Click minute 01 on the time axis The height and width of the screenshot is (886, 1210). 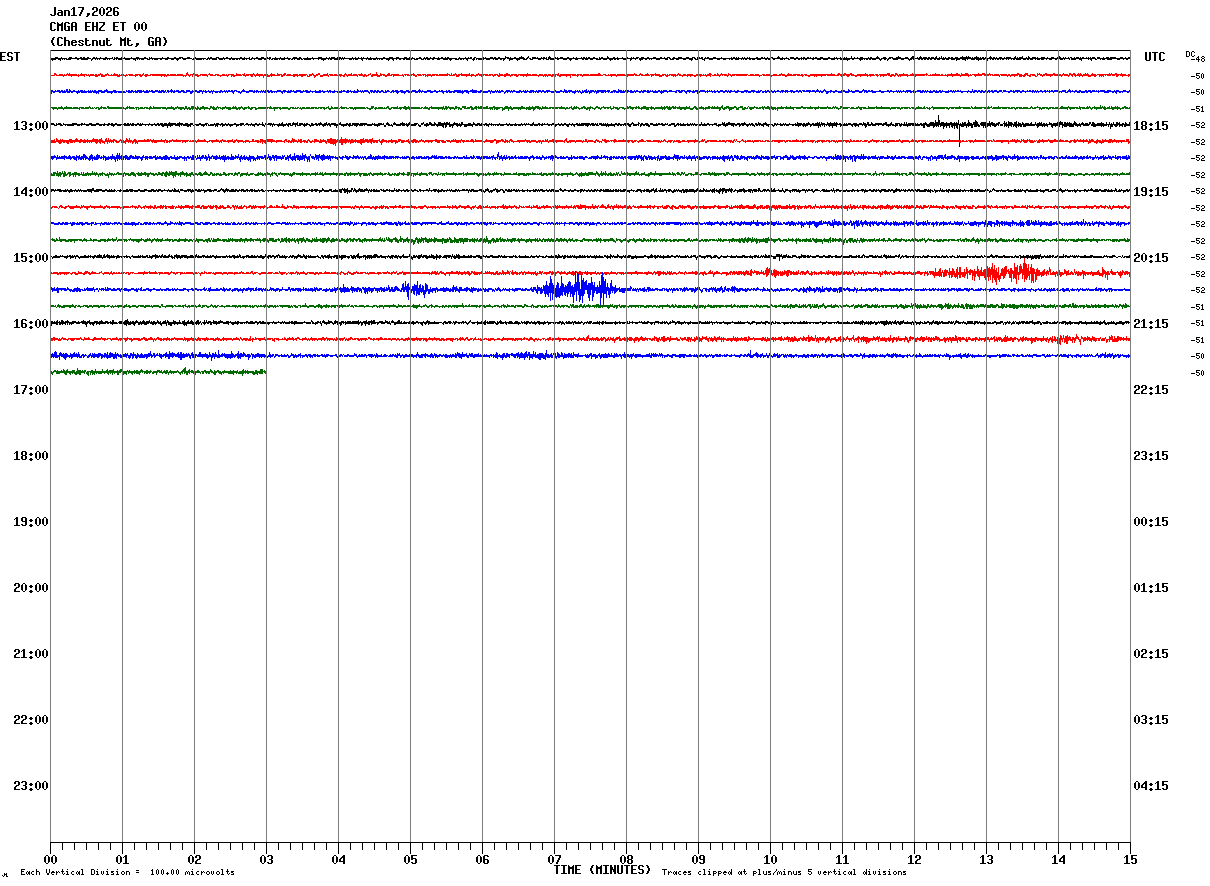click(122, 860)
